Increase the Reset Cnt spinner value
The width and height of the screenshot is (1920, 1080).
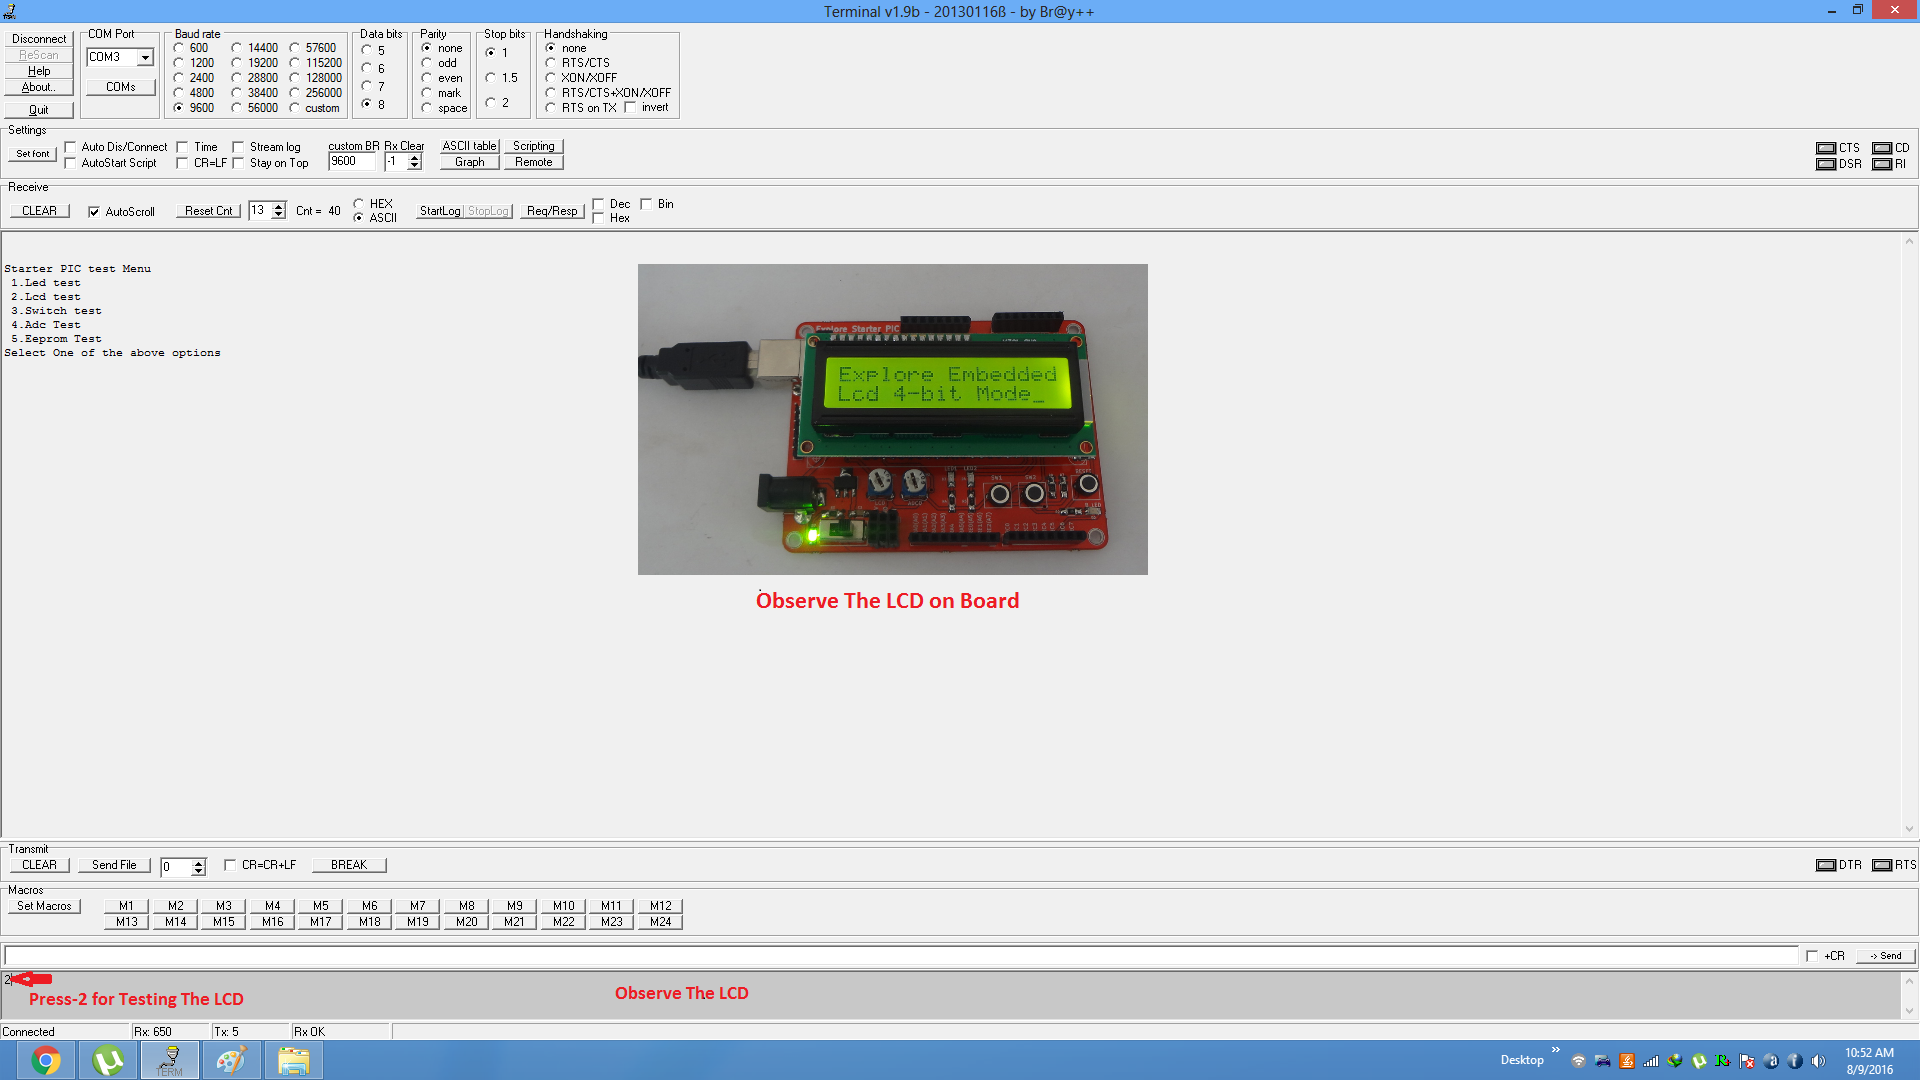click(279, 207)
